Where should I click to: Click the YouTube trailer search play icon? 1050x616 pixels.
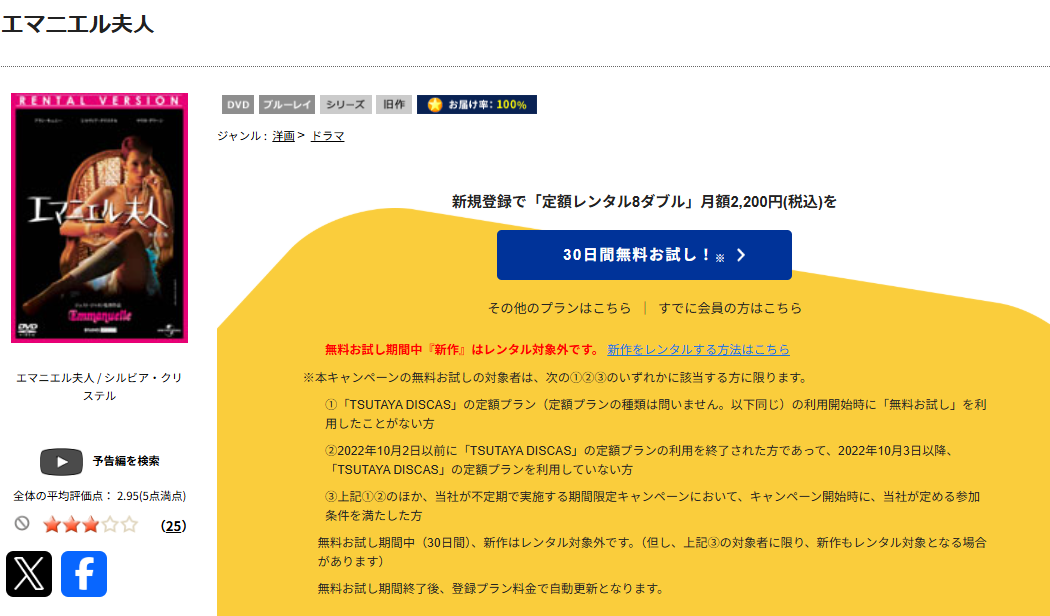pyautogui.click(x=62, y=461)
